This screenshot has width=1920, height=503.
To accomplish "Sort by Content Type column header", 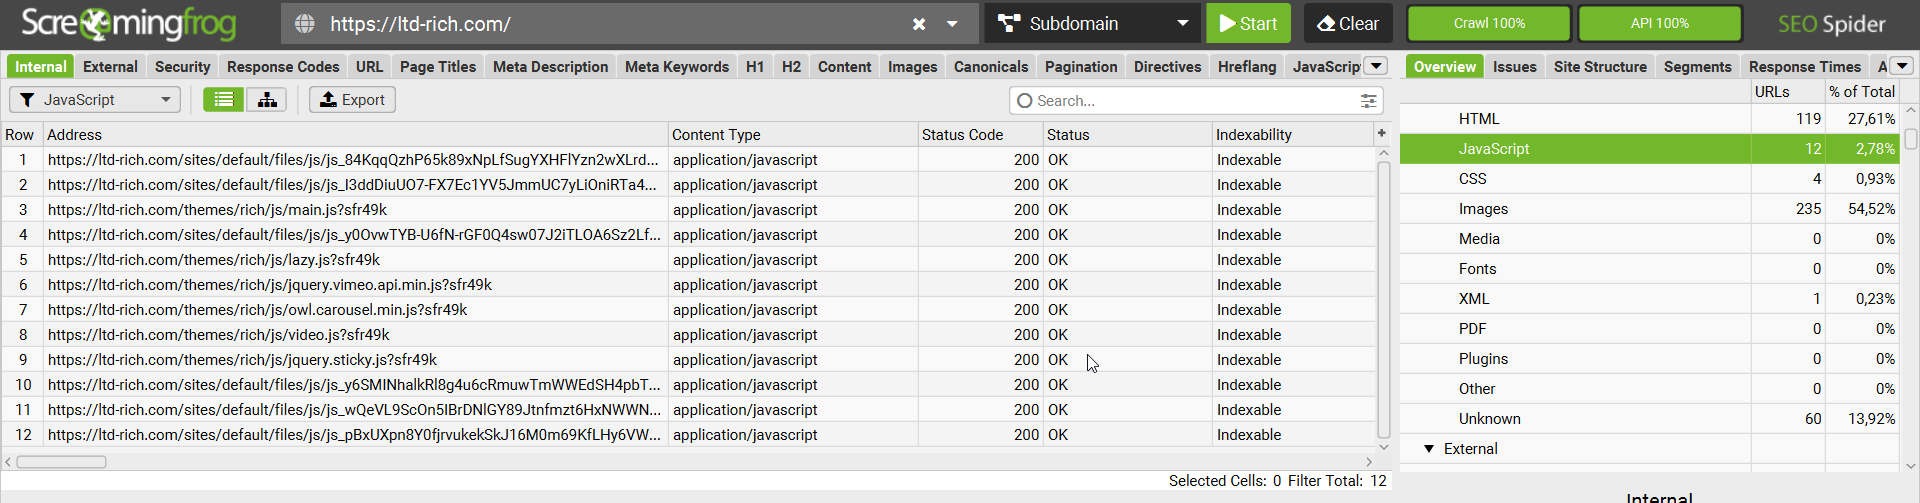I will point(793,134).
